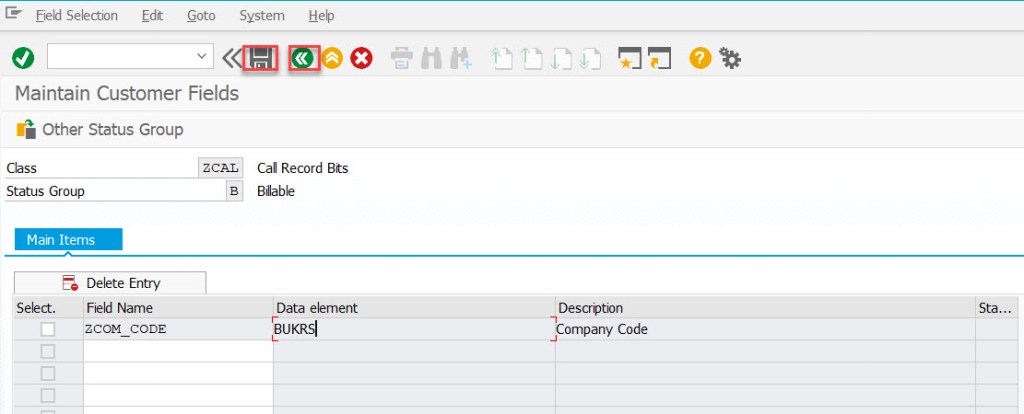
Task: Open the System menu
Action: (x=262, y=16)
